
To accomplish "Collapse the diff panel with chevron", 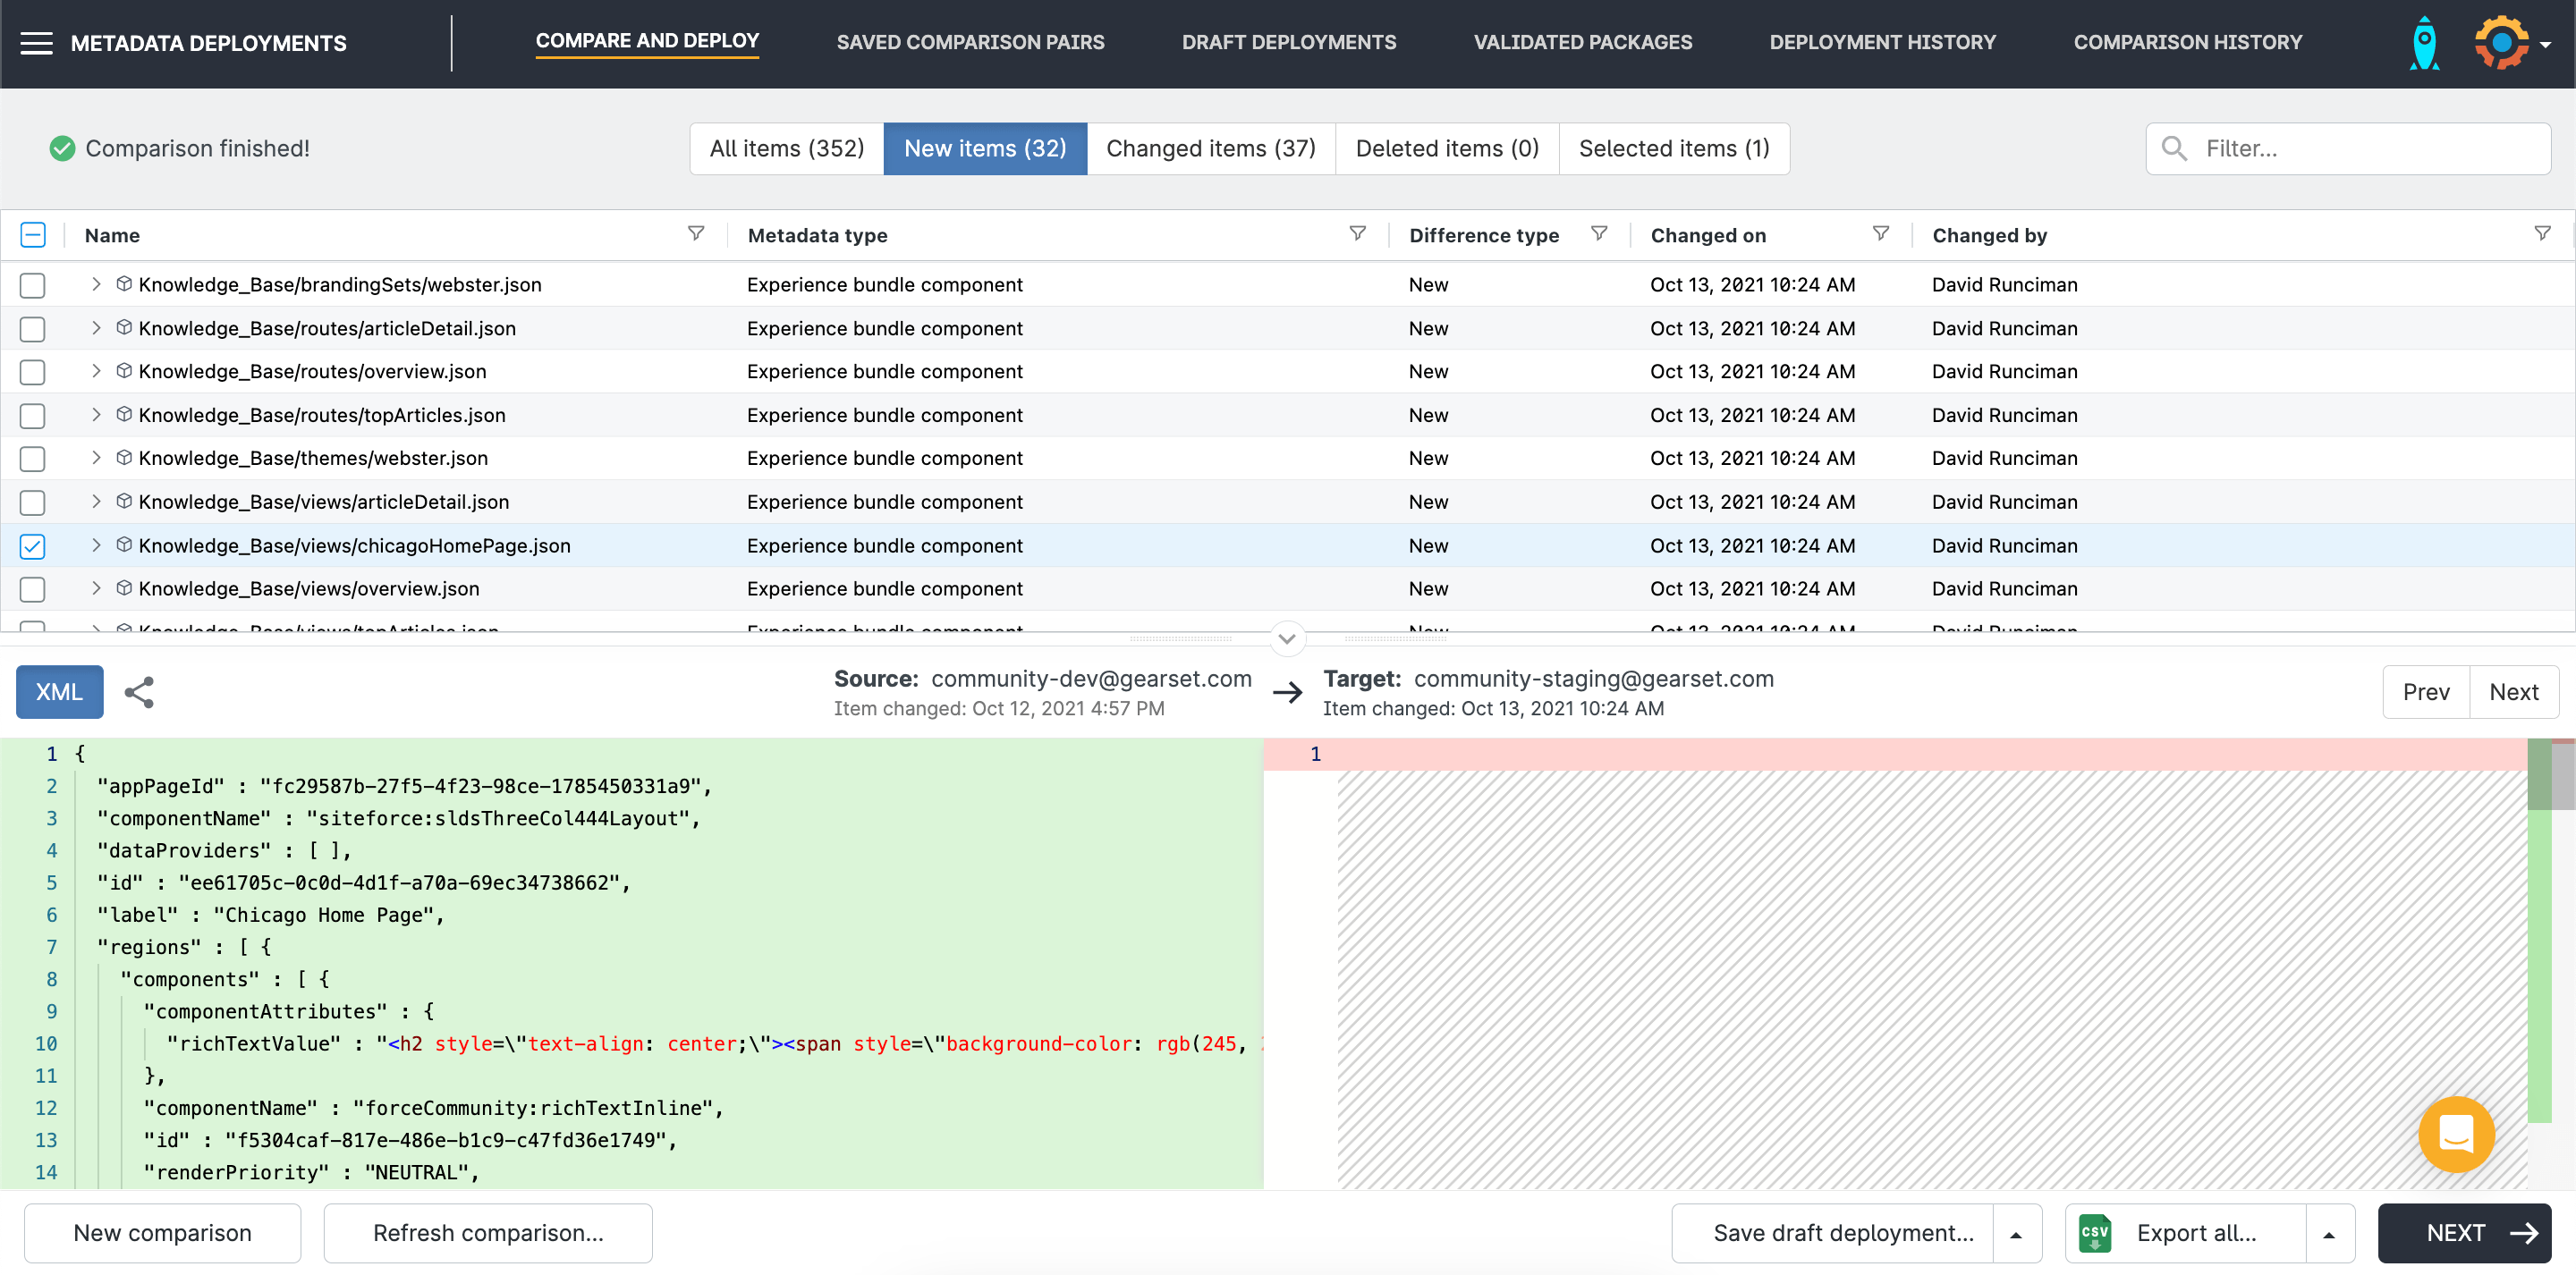I will coord(1287,638).
